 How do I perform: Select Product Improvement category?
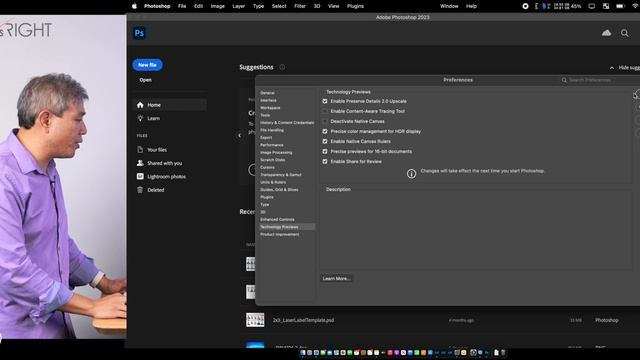coord(280,234)
